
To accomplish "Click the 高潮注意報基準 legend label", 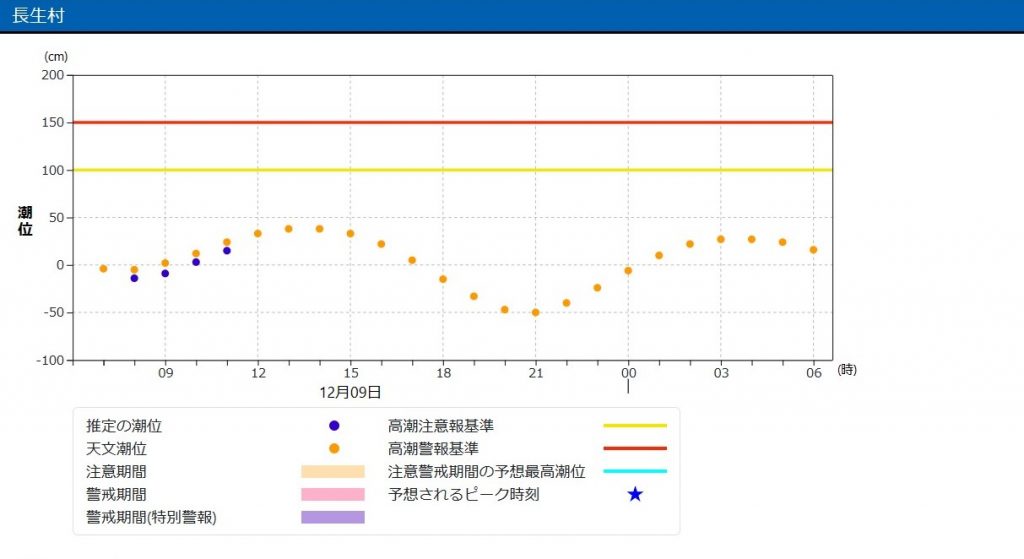I will click(441, 426).
